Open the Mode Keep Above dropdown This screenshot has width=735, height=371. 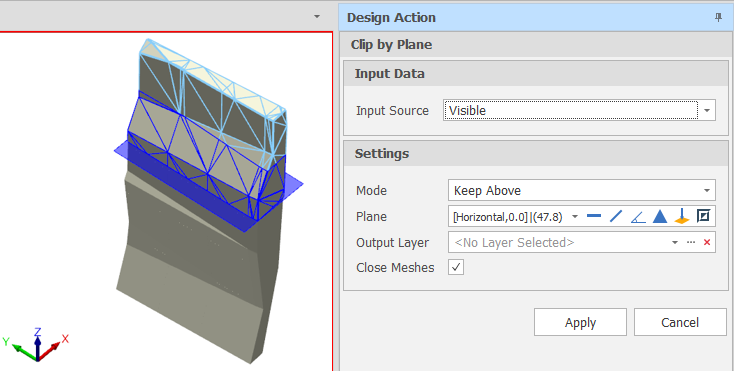click(x=582, y=190)
